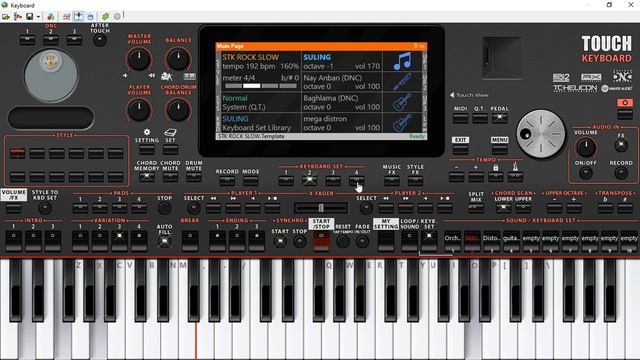The width and height of the screenshot is (640, 360).
Task: Click the red camera snapshot icon
Action: (x=624, y=103)
